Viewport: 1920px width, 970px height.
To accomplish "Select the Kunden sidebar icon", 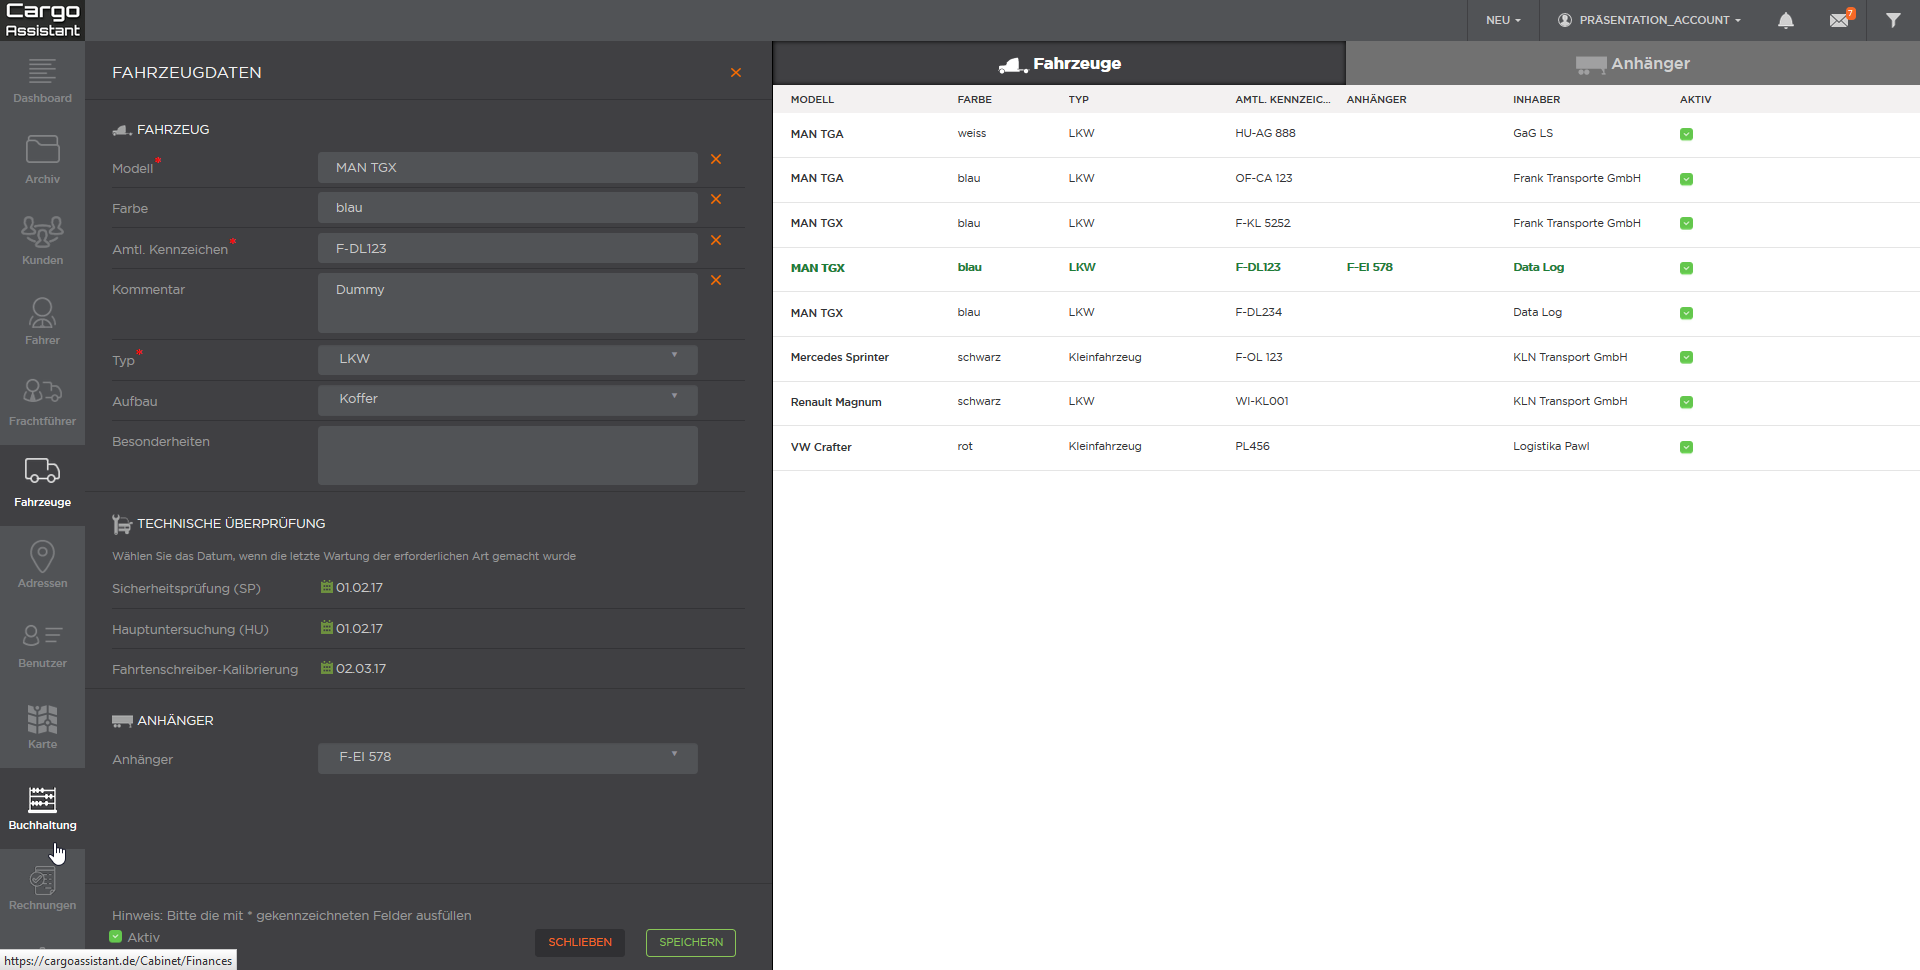I will click(x=42, y=240).
